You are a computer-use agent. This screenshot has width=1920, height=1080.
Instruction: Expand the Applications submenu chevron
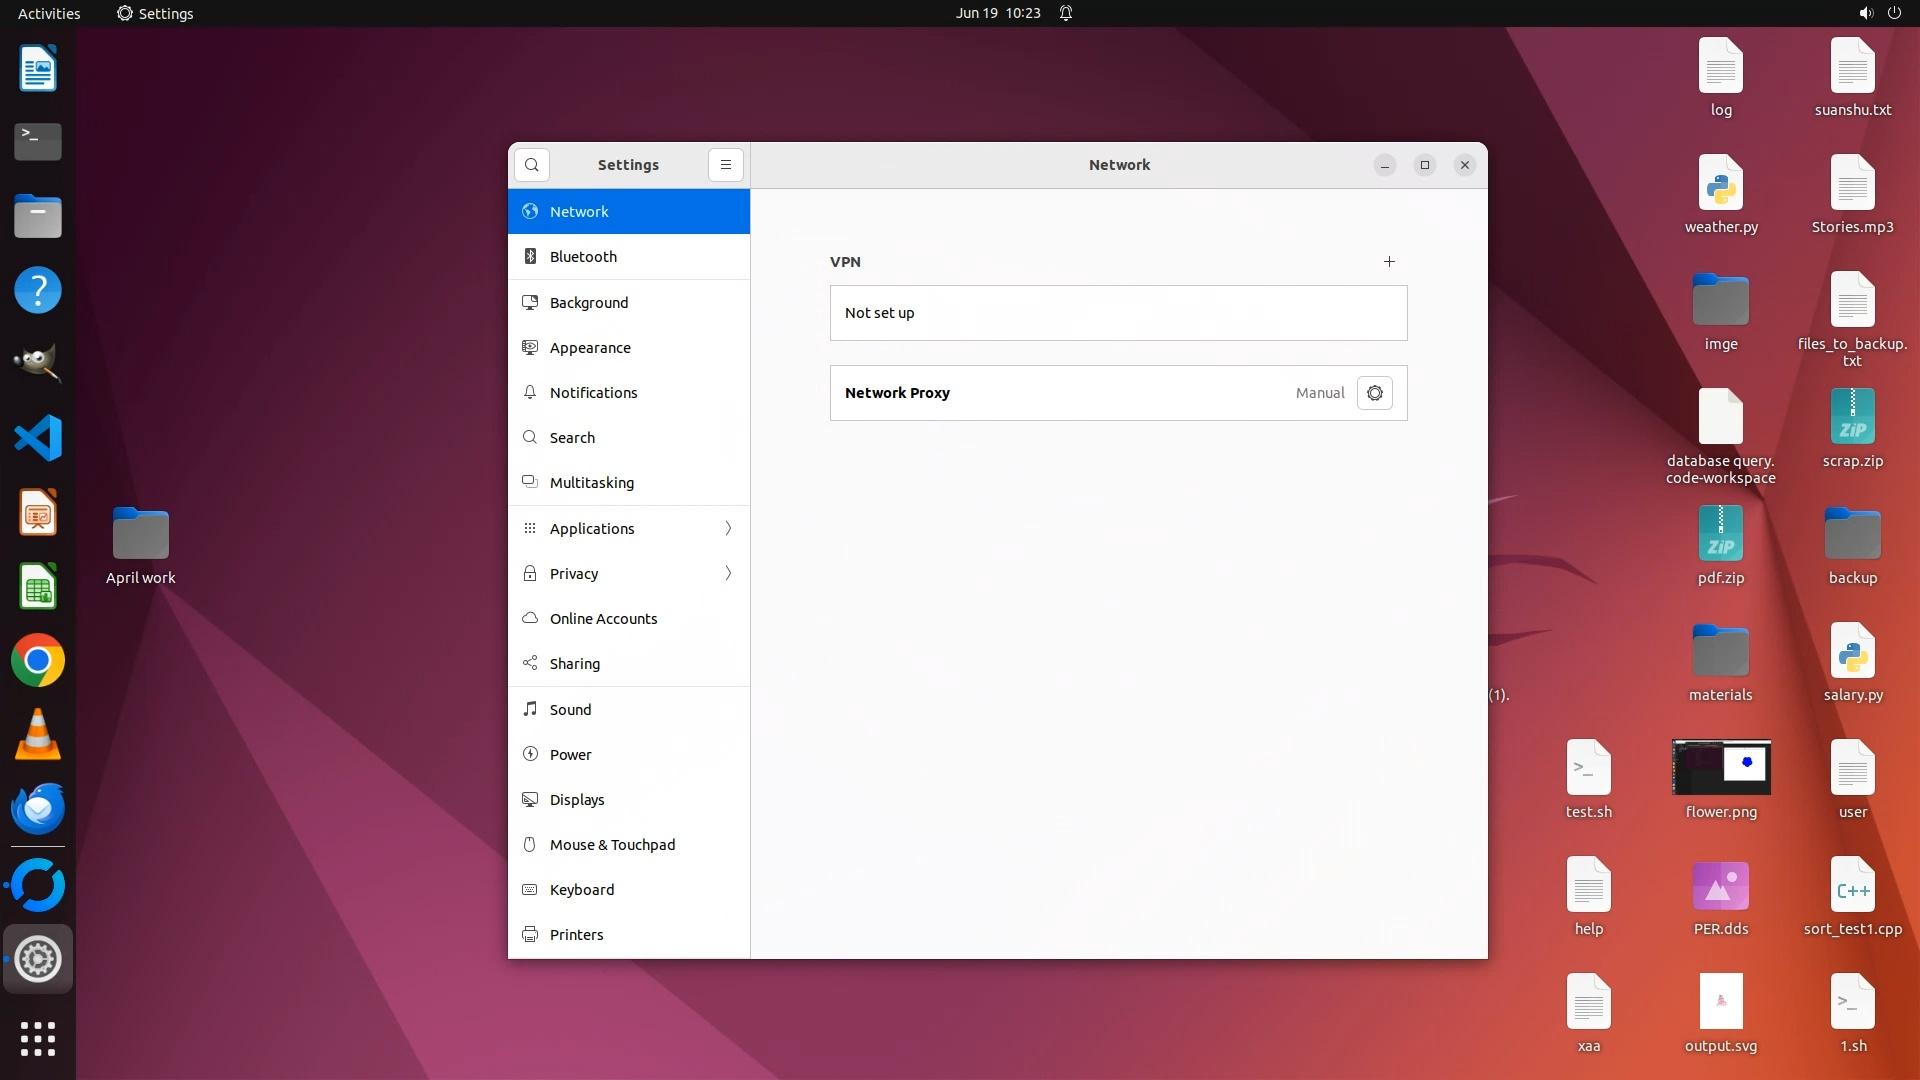click(728, 528)
